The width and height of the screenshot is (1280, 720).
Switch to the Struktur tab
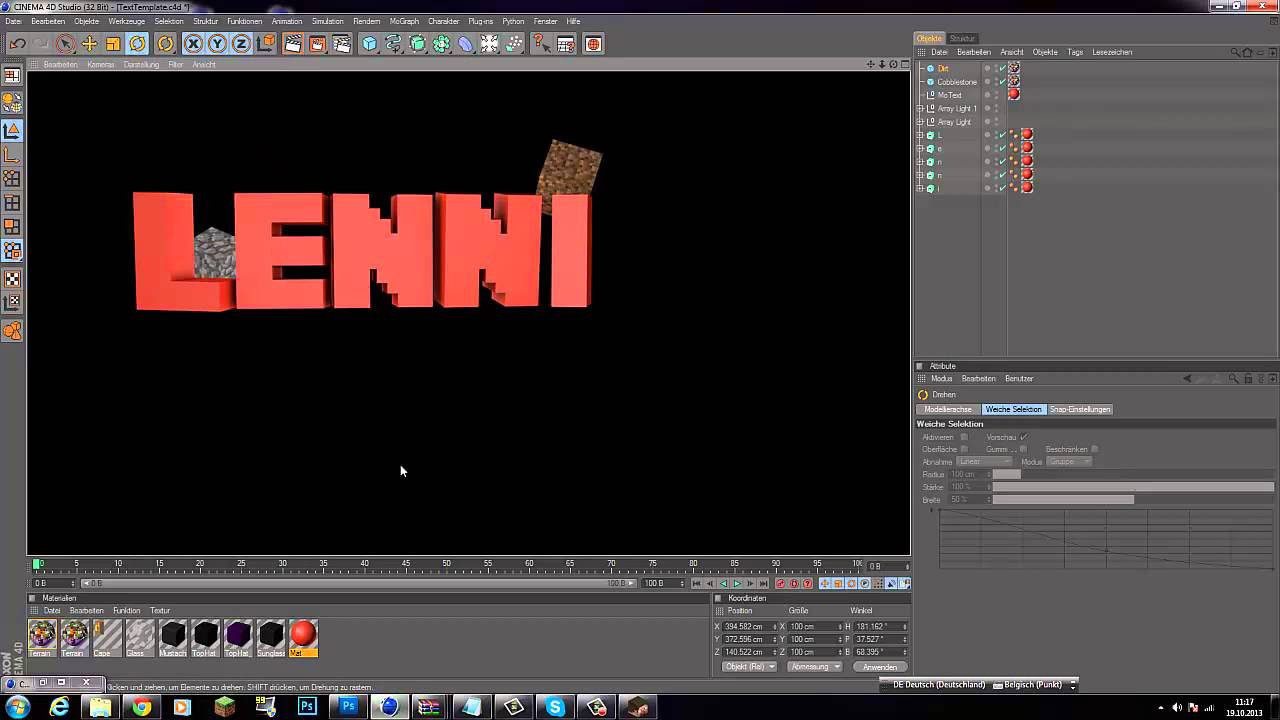(962, 38)
